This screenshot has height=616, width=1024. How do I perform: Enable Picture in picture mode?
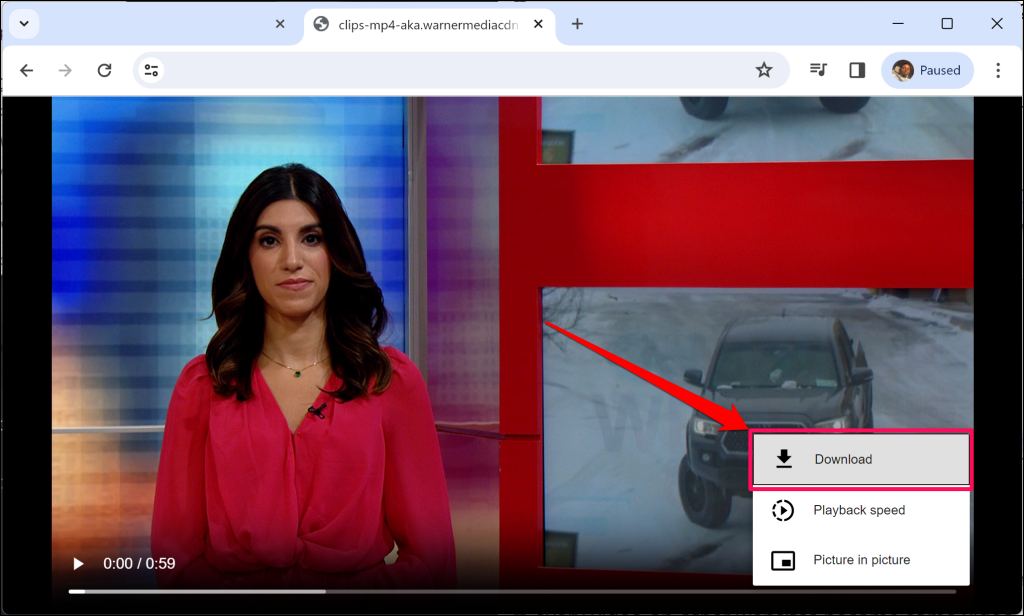pos(860,560)
